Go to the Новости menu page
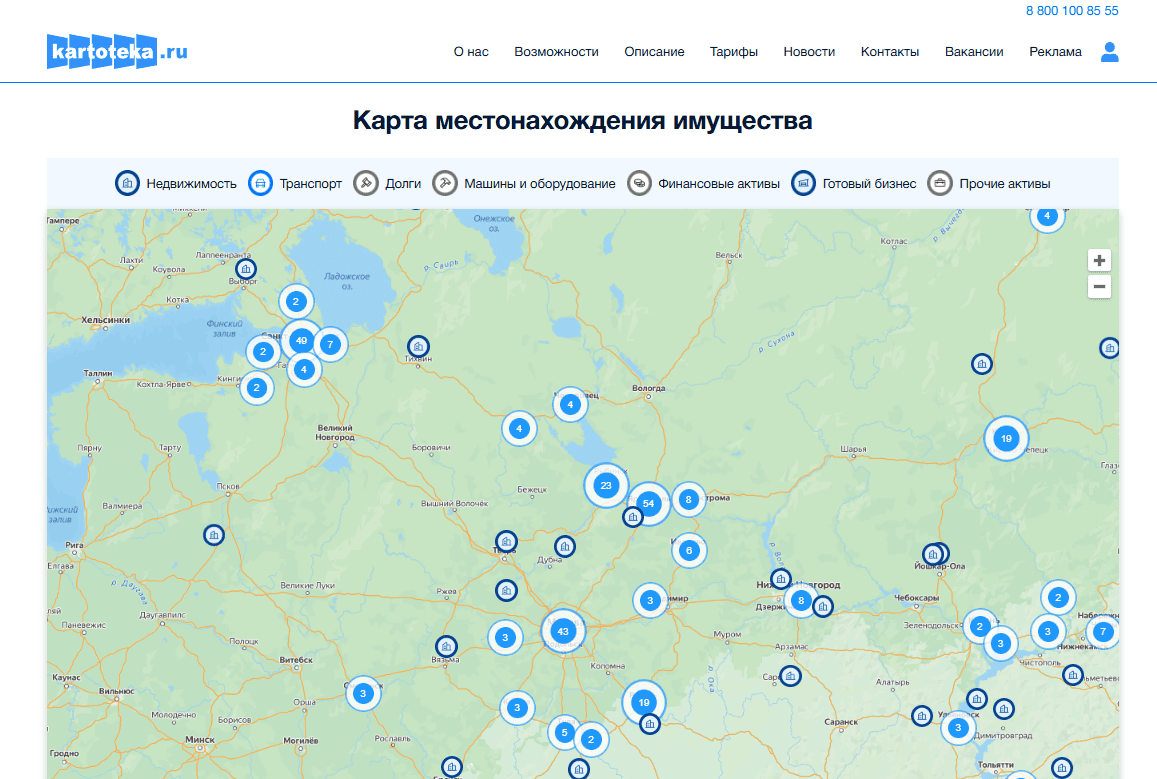 [809, 52]
